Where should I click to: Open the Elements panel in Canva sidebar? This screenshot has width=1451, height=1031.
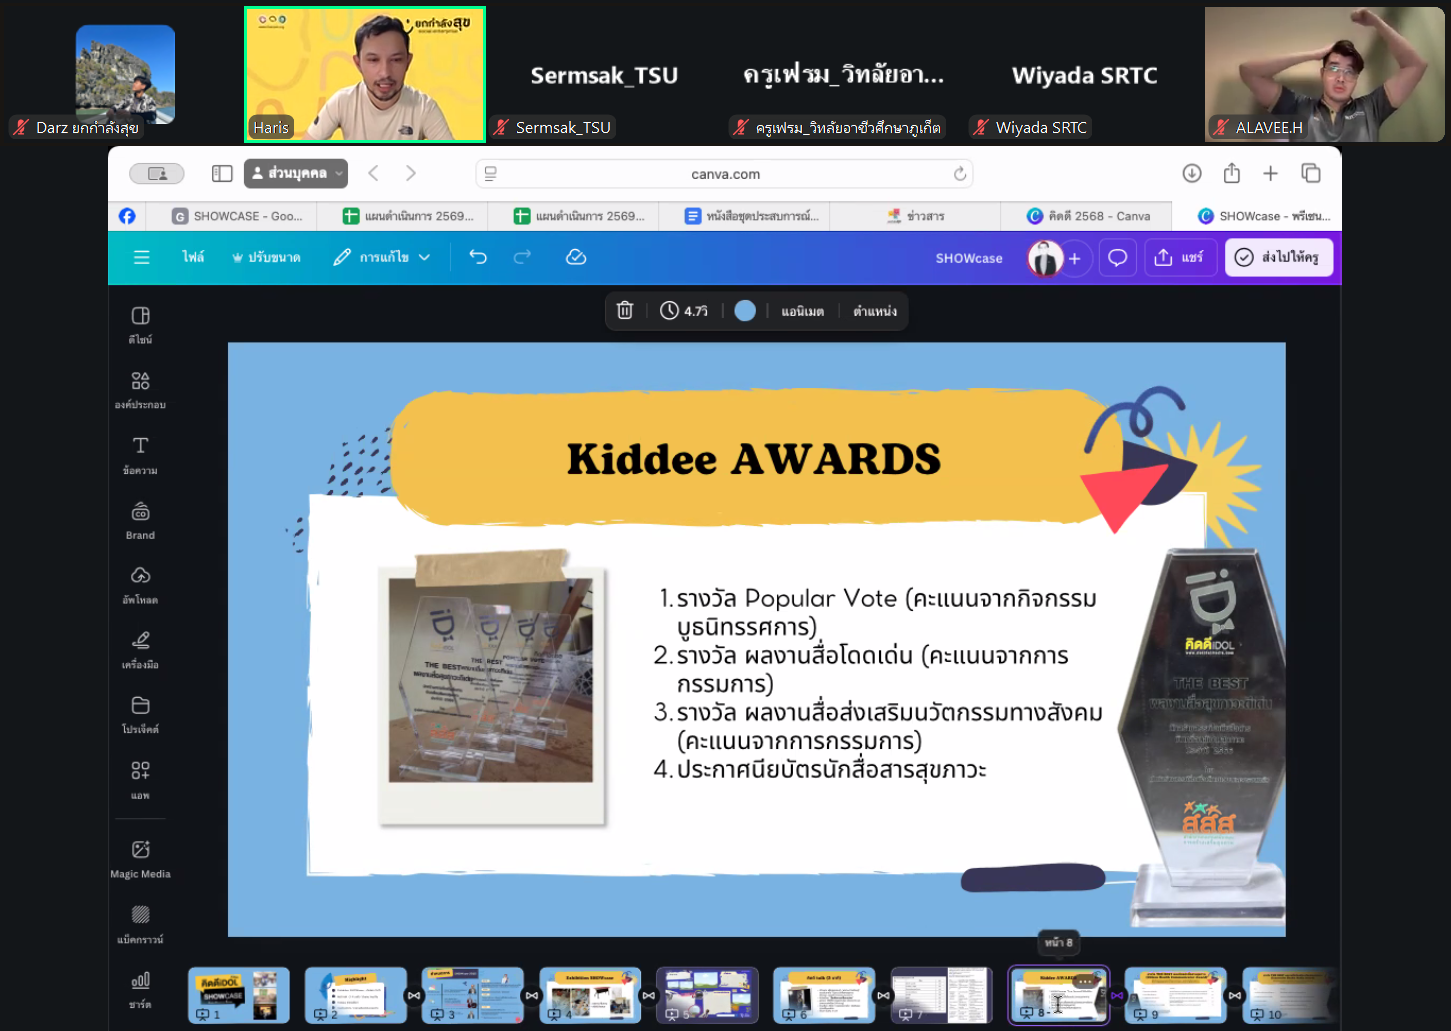(x=140, y=389)
